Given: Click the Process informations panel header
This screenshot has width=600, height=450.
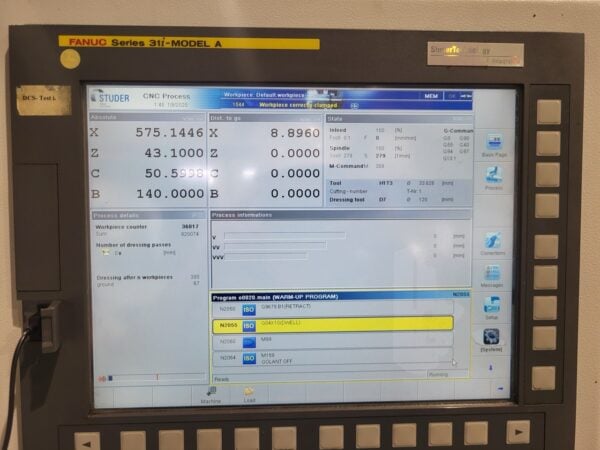Looking at the screenshot, I should 341,215.
